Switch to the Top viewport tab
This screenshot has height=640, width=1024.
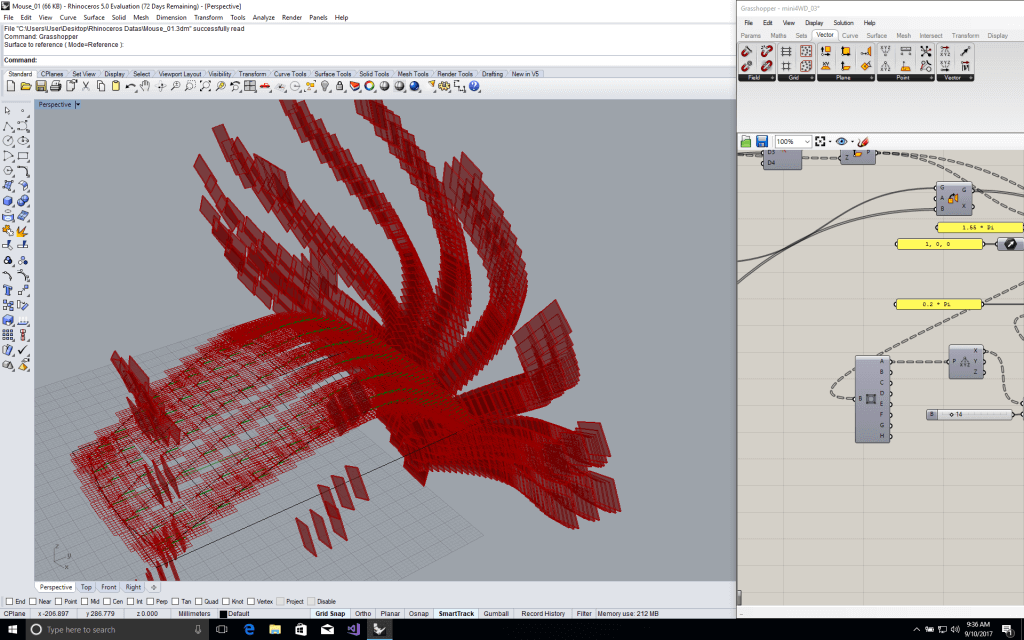pos(86,587)
